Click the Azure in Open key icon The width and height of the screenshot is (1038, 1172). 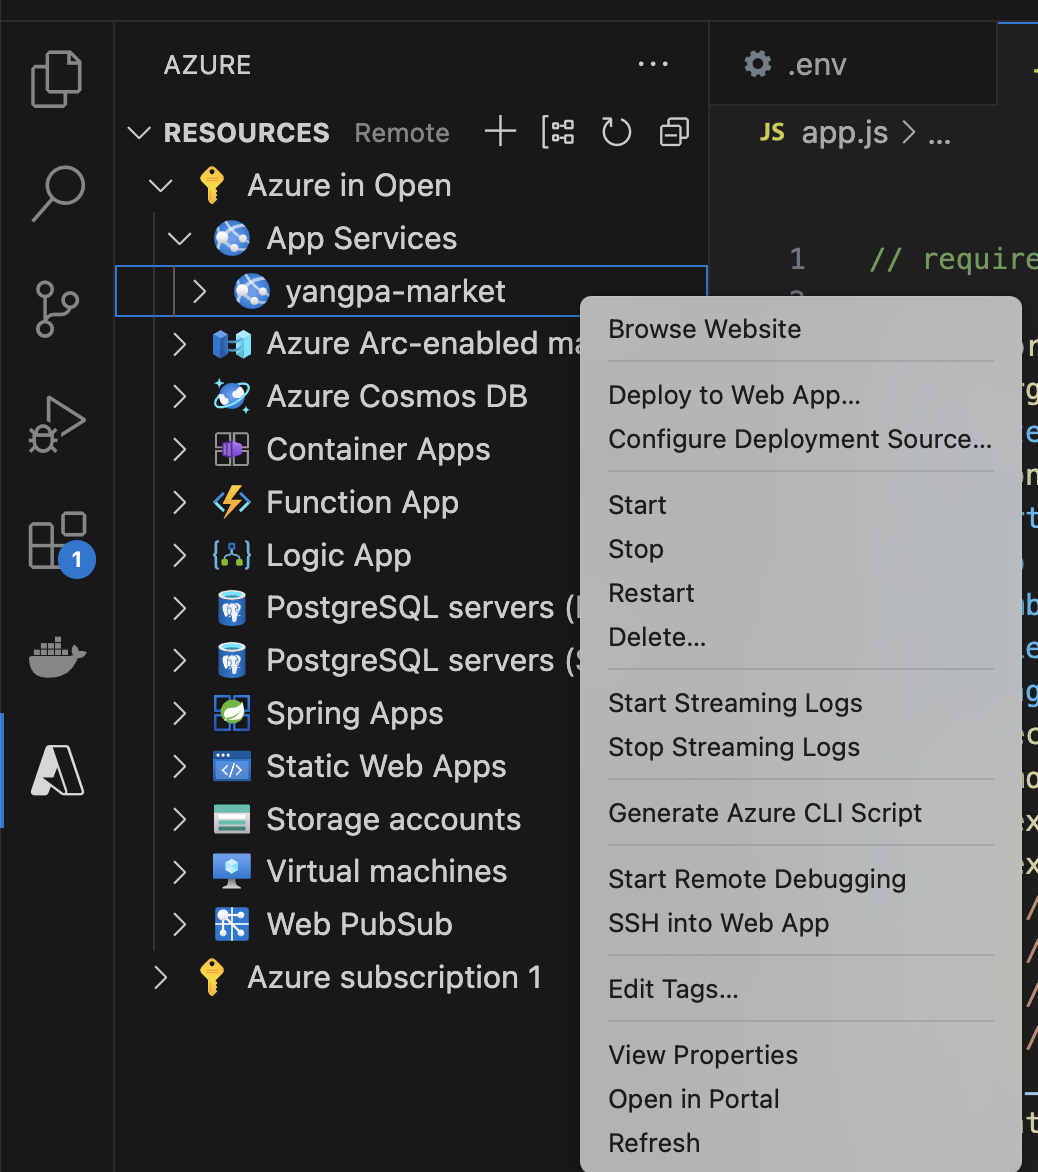coord(212,185)
